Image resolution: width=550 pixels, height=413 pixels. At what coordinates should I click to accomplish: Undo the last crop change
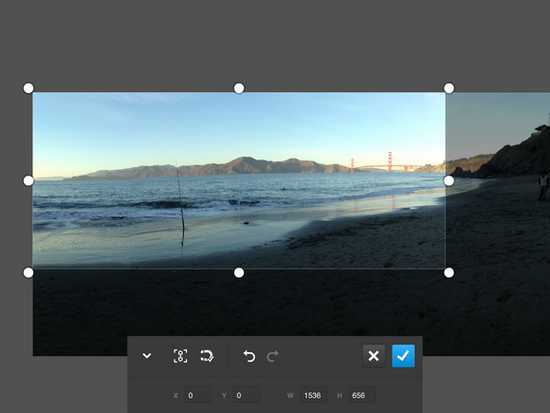tap(249, 356)
